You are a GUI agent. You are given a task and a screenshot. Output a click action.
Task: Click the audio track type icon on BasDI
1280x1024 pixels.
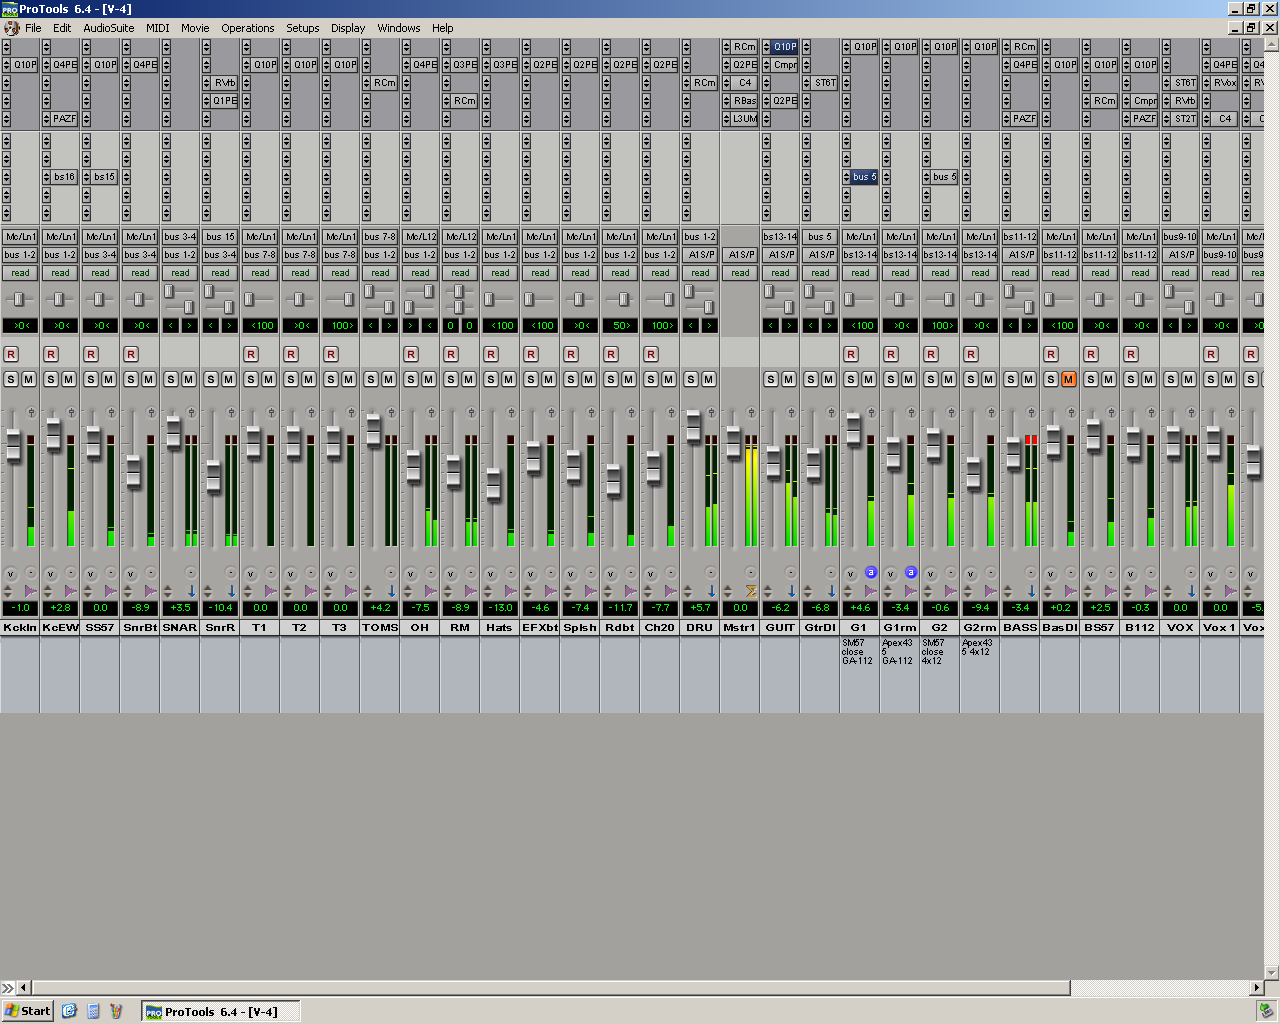pos(1071,591)
